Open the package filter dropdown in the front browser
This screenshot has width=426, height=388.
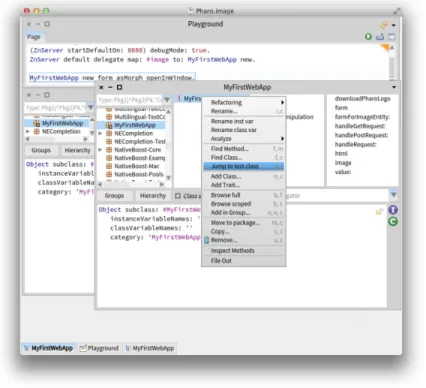[167, 99]
